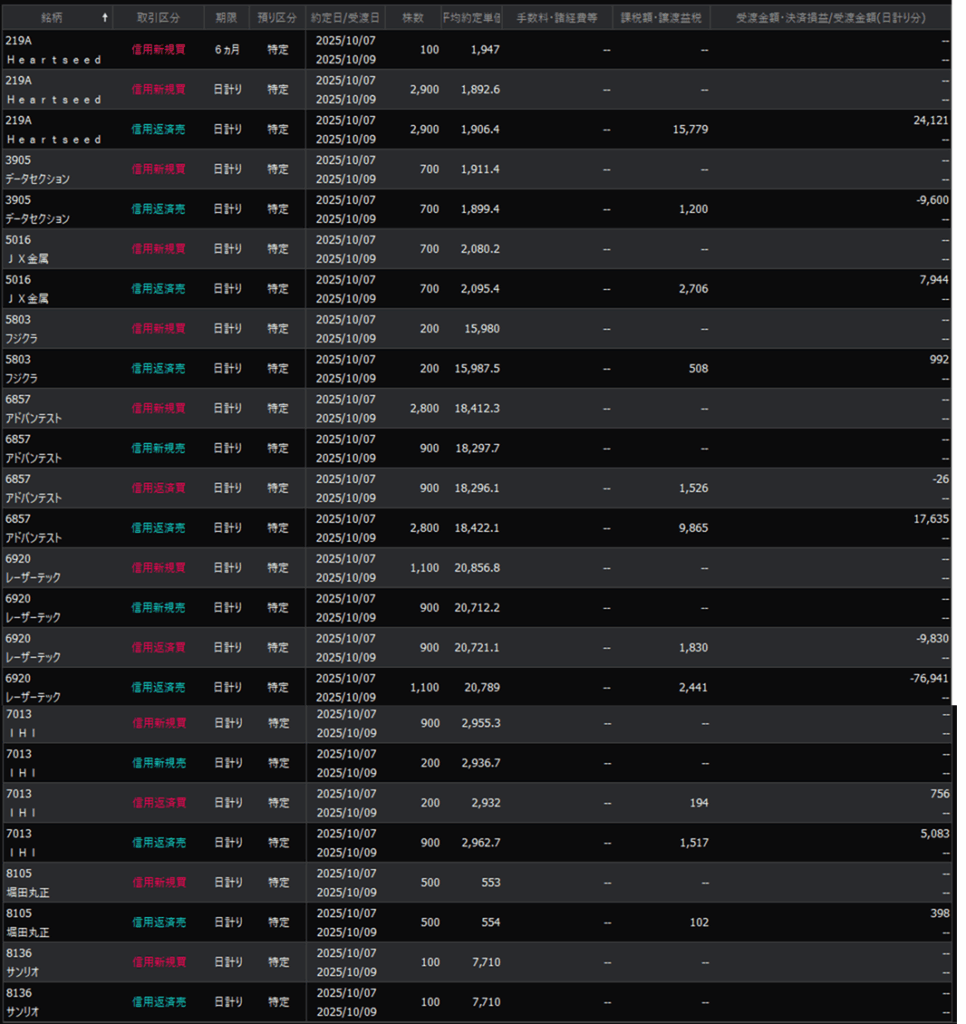Select 7013 IHI row with 5,083 profit

(480, 842)
